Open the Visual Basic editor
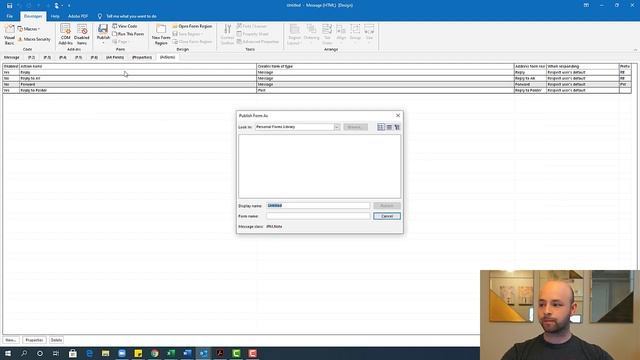Image resolution: width=640 pixels, height=360 pixels. (9, 34)
